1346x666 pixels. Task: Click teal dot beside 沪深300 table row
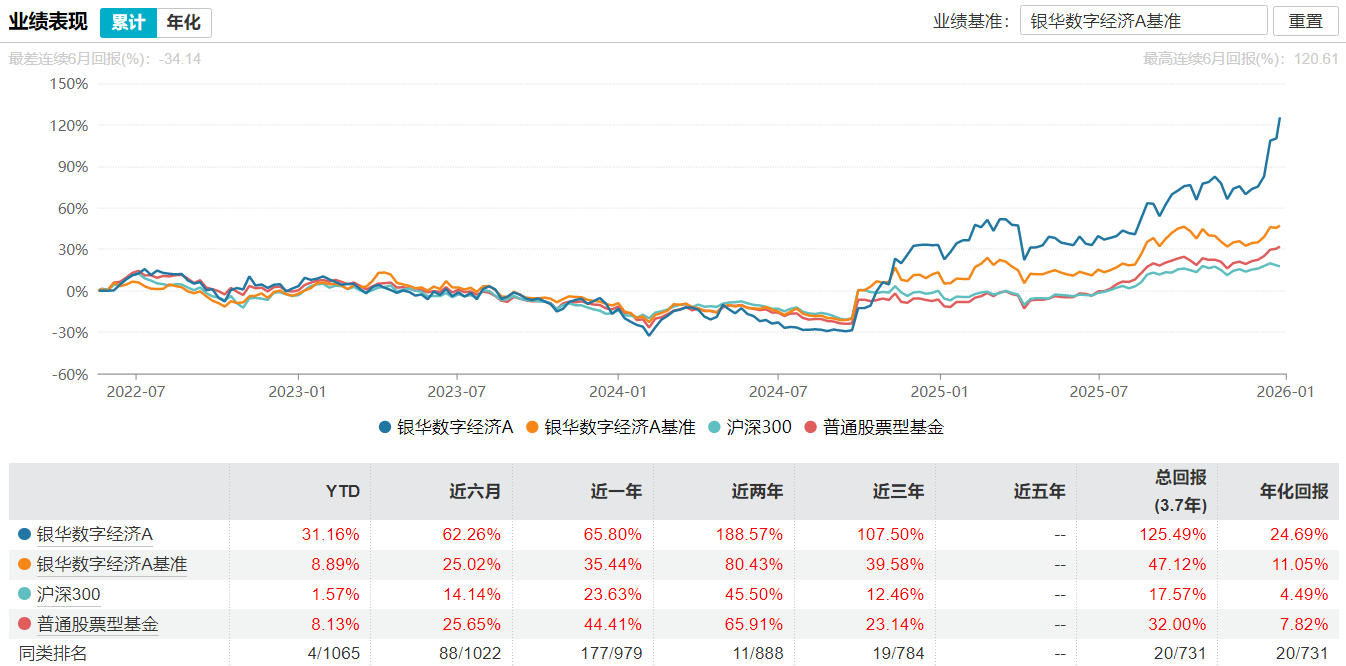[x=25, y=595]
